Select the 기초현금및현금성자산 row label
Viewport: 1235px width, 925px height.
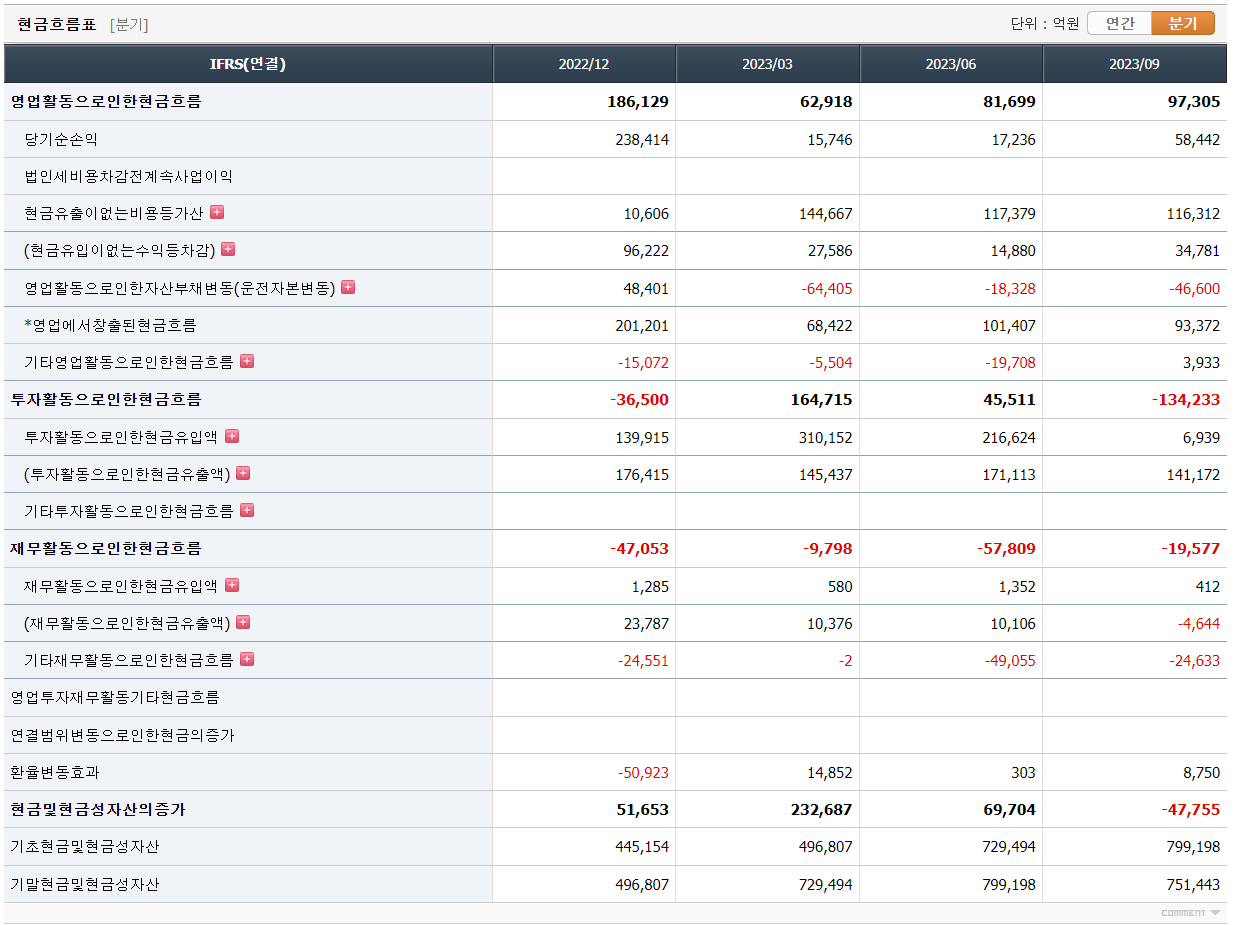pyautogui.click(x=85, y=846)
